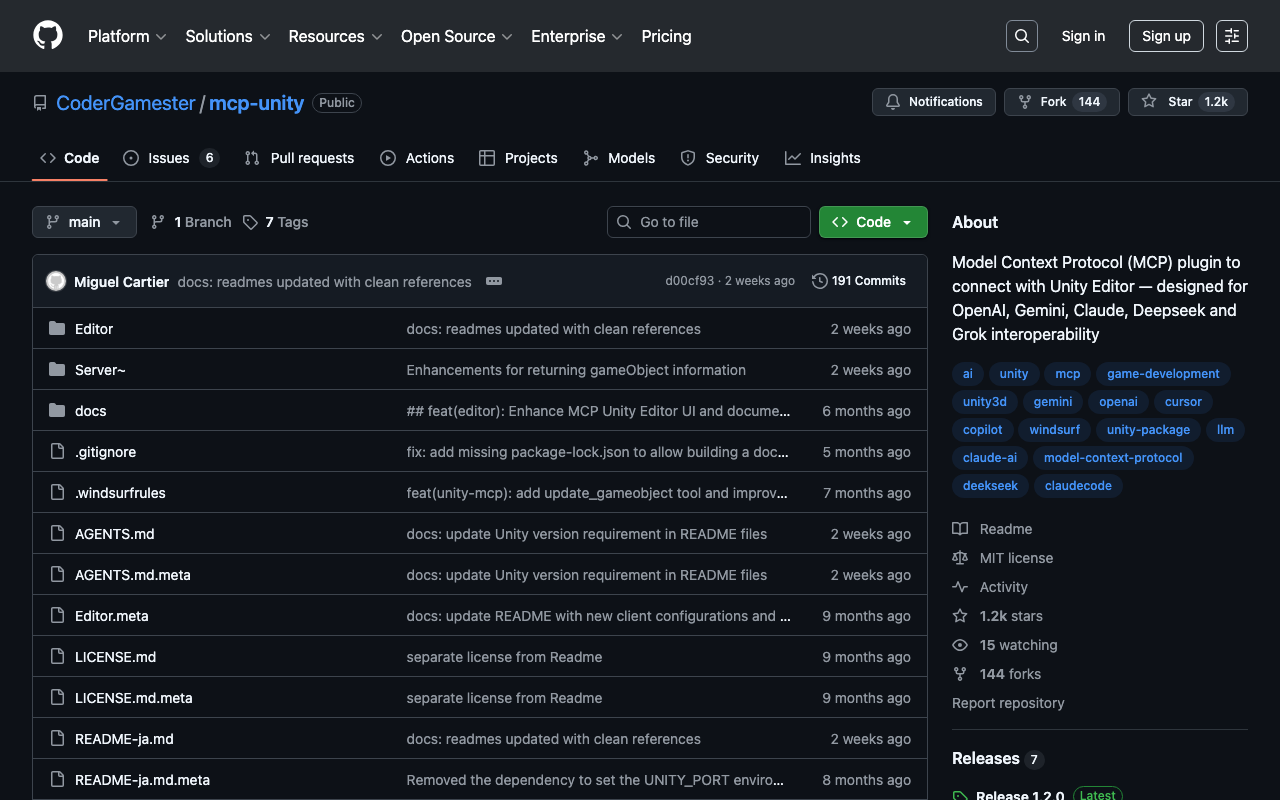
Task: Open the 7 Tags link
Action: coord(276,222)
